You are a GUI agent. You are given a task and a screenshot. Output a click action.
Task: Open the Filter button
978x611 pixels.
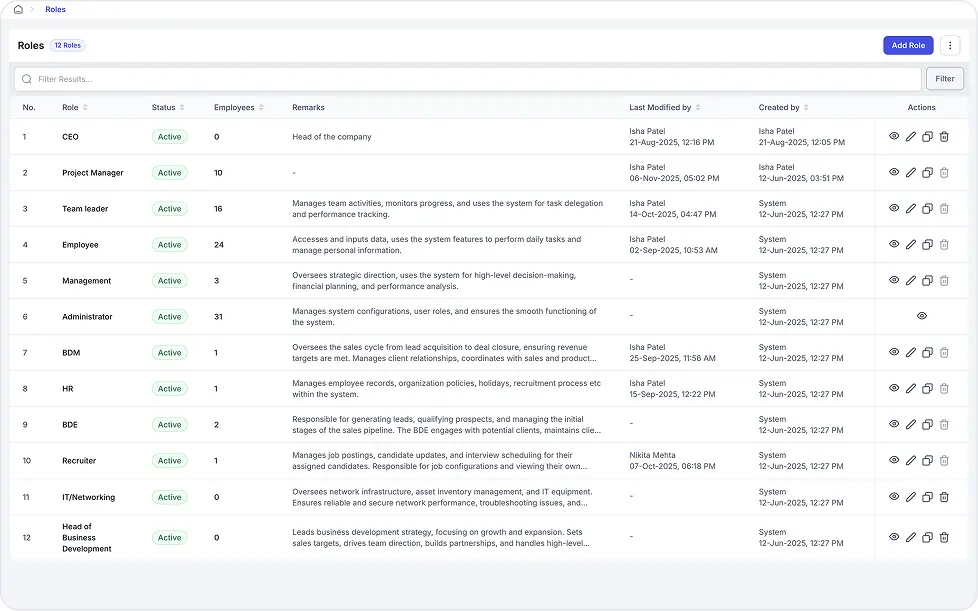945,79
